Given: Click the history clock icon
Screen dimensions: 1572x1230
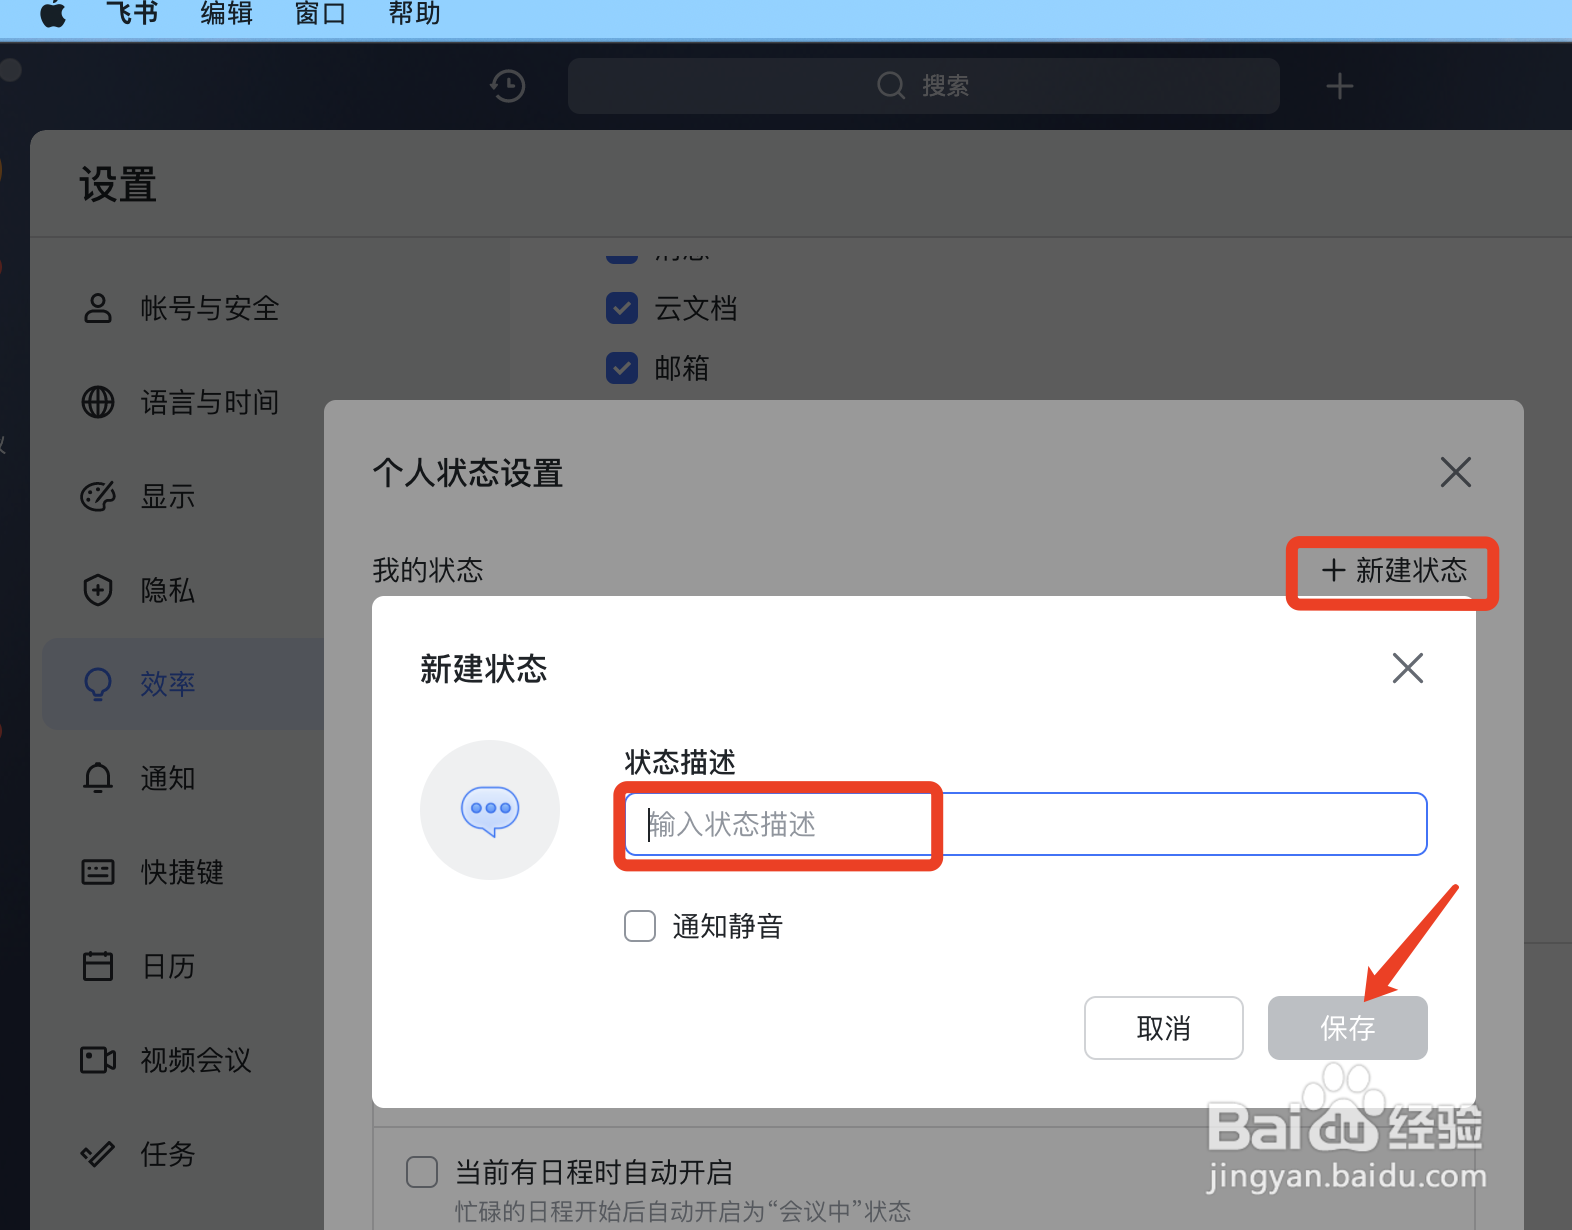Looking at the screenshot, I should [x=508, y=86].
